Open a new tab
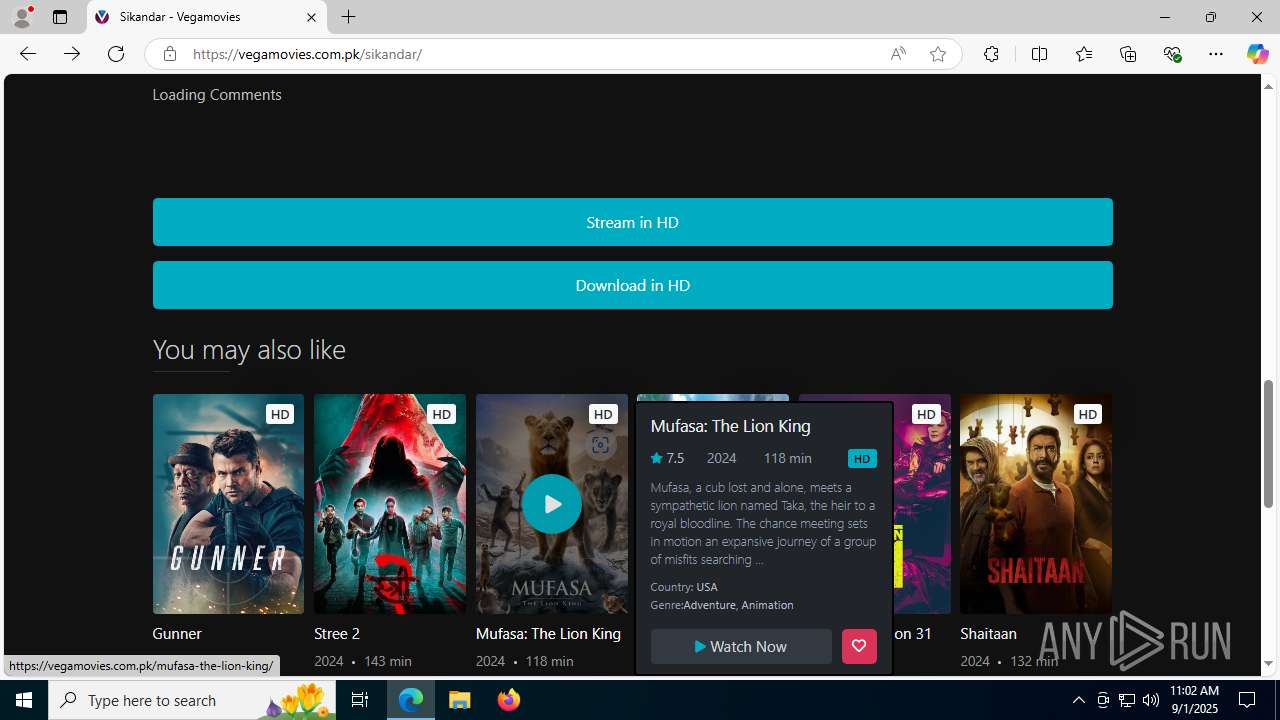 click(348, 17)
